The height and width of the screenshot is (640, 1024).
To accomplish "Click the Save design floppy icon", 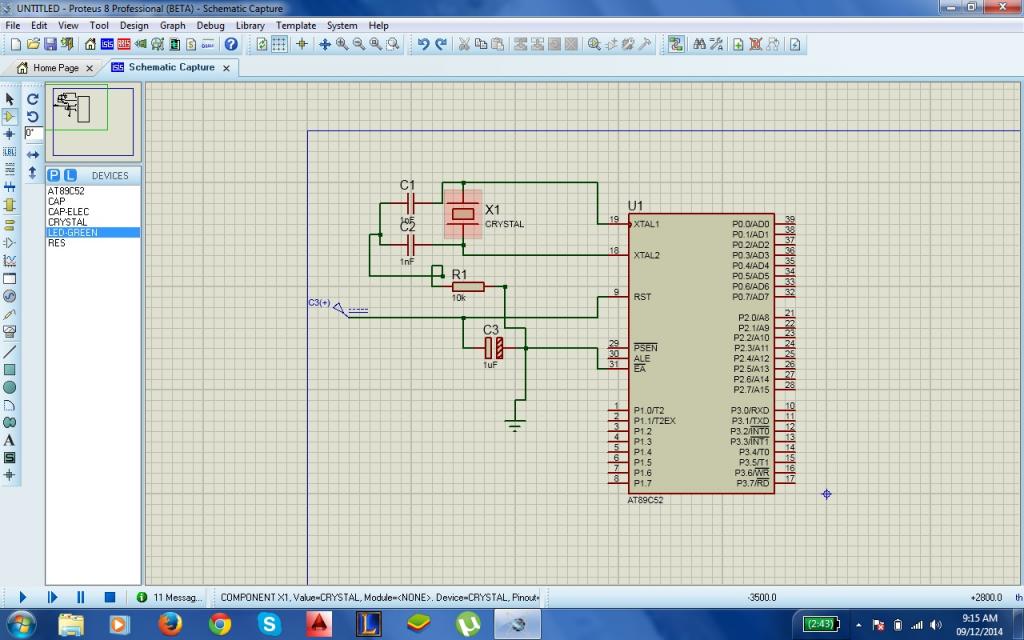I will click(x=50, y=44).
